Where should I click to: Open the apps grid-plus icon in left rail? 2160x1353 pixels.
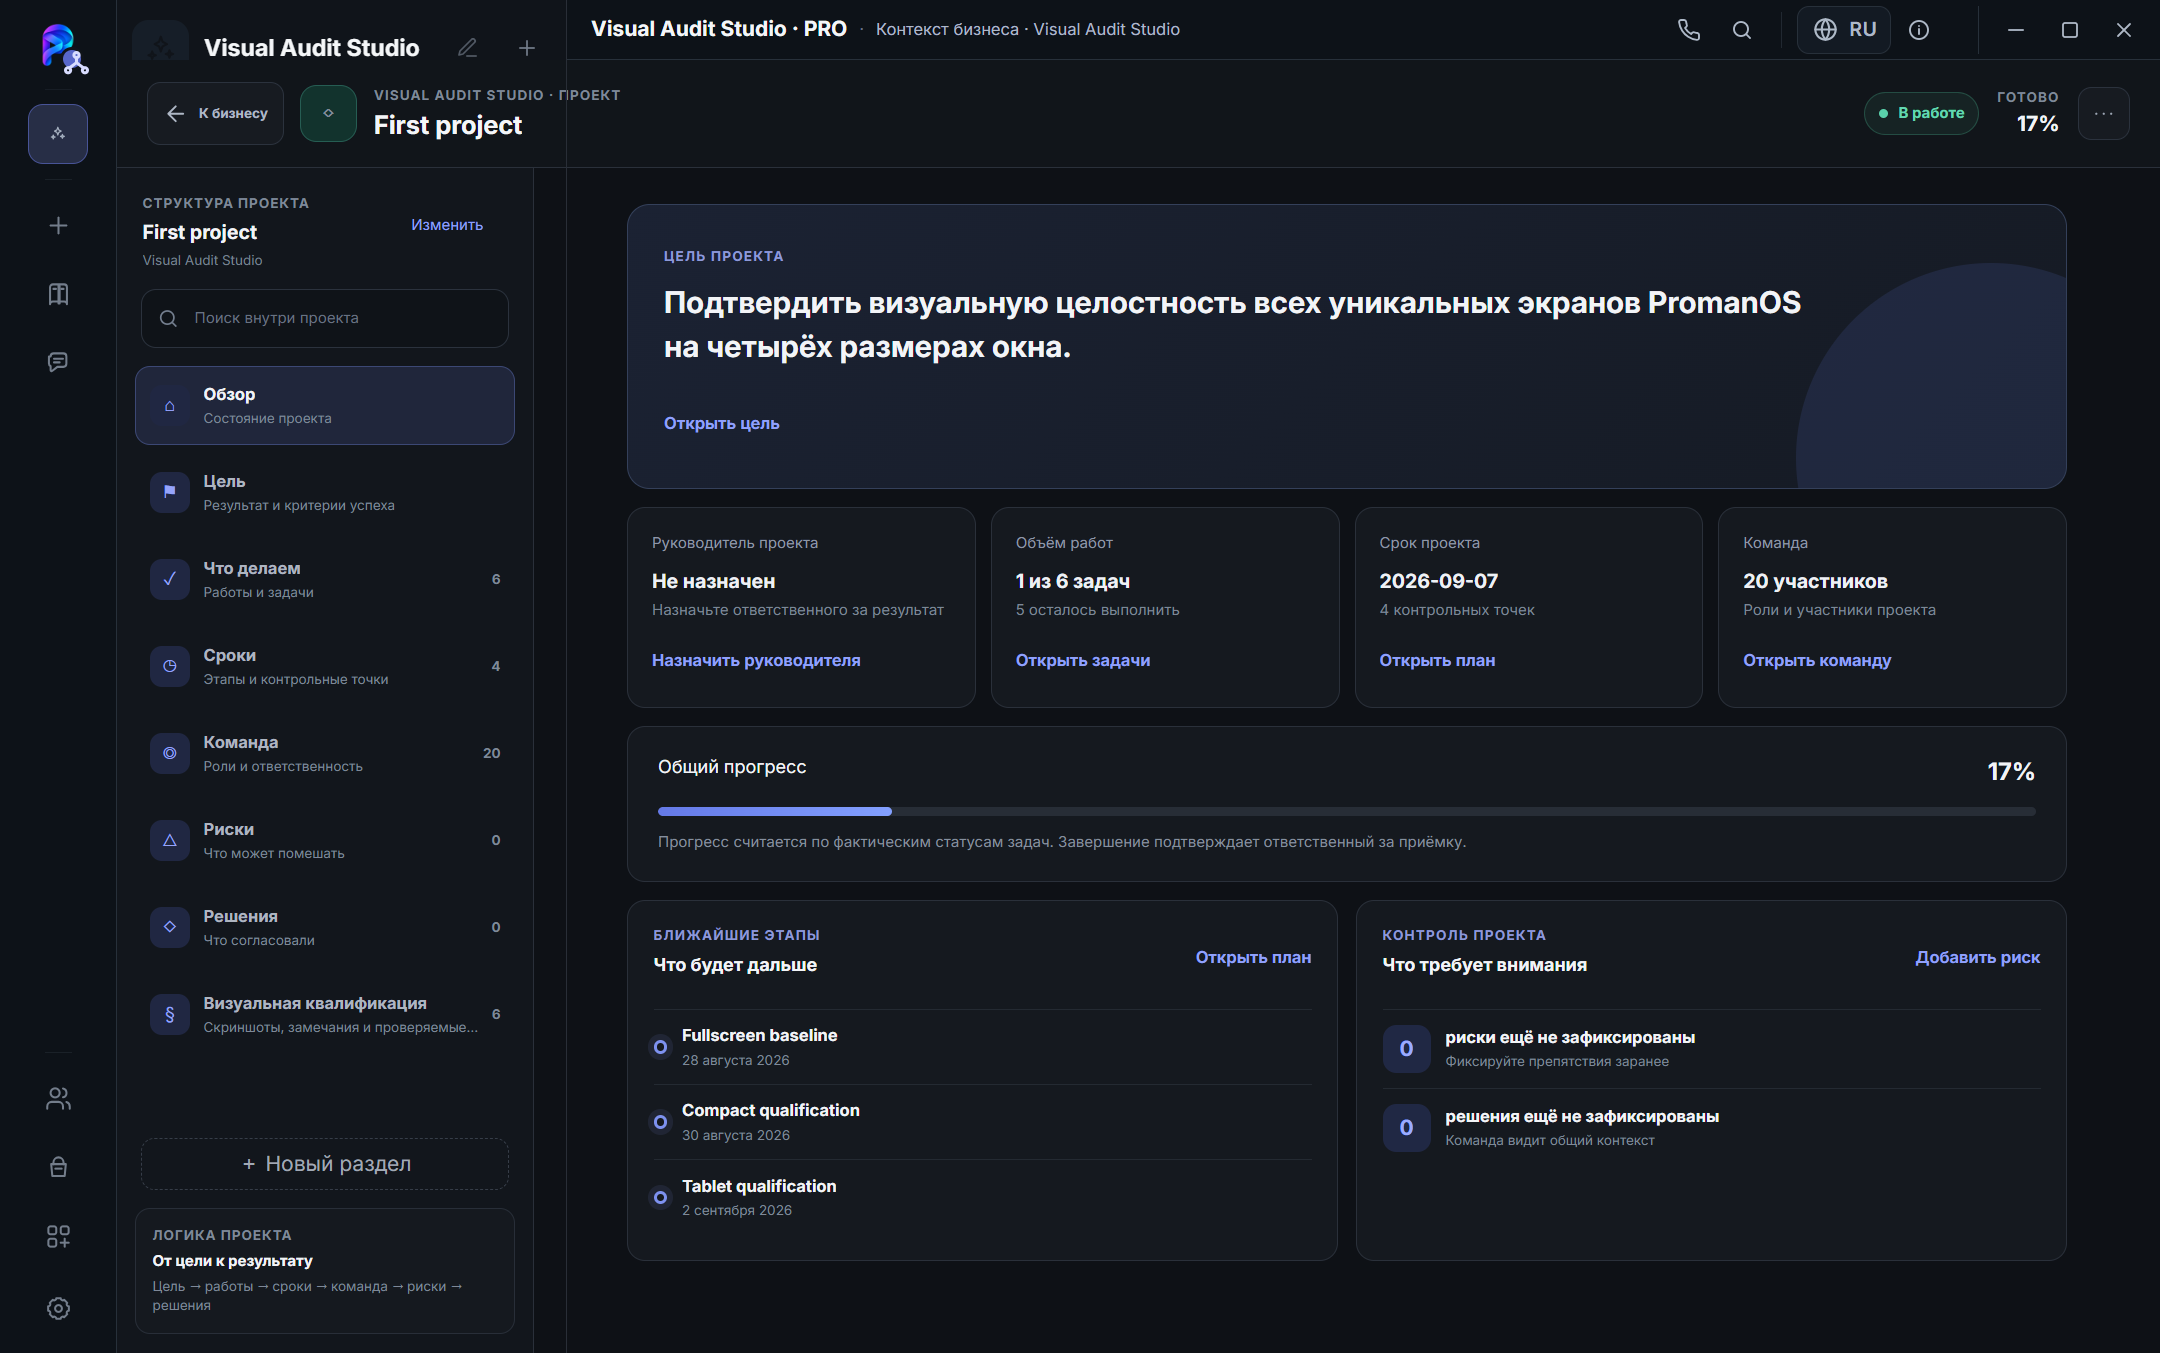58,1236
